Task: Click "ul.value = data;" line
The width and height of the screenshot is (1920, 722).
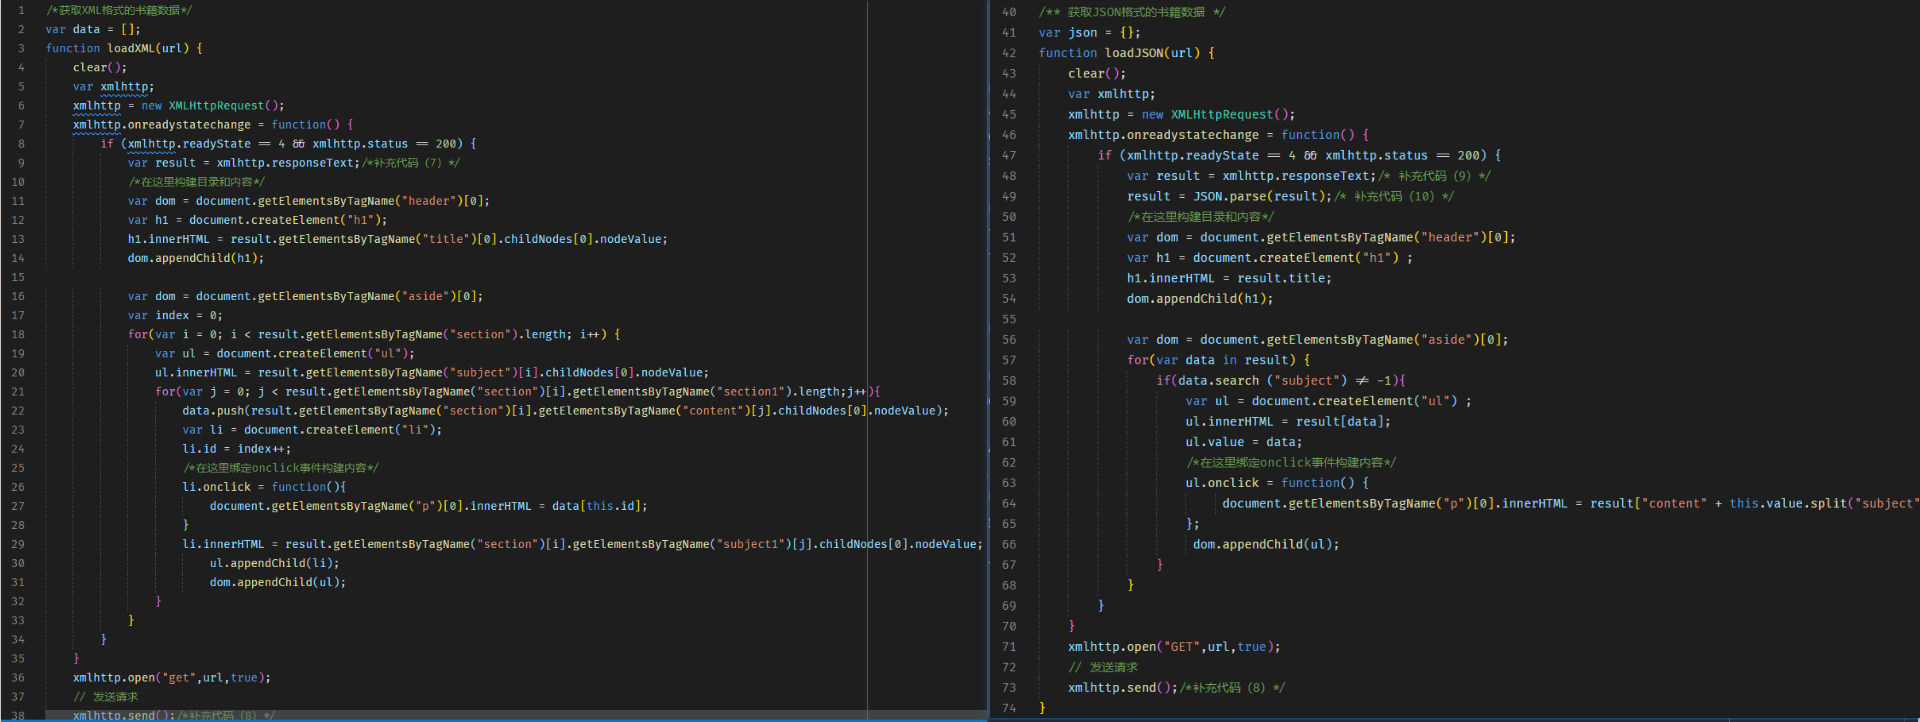Action: (1244, 441)
